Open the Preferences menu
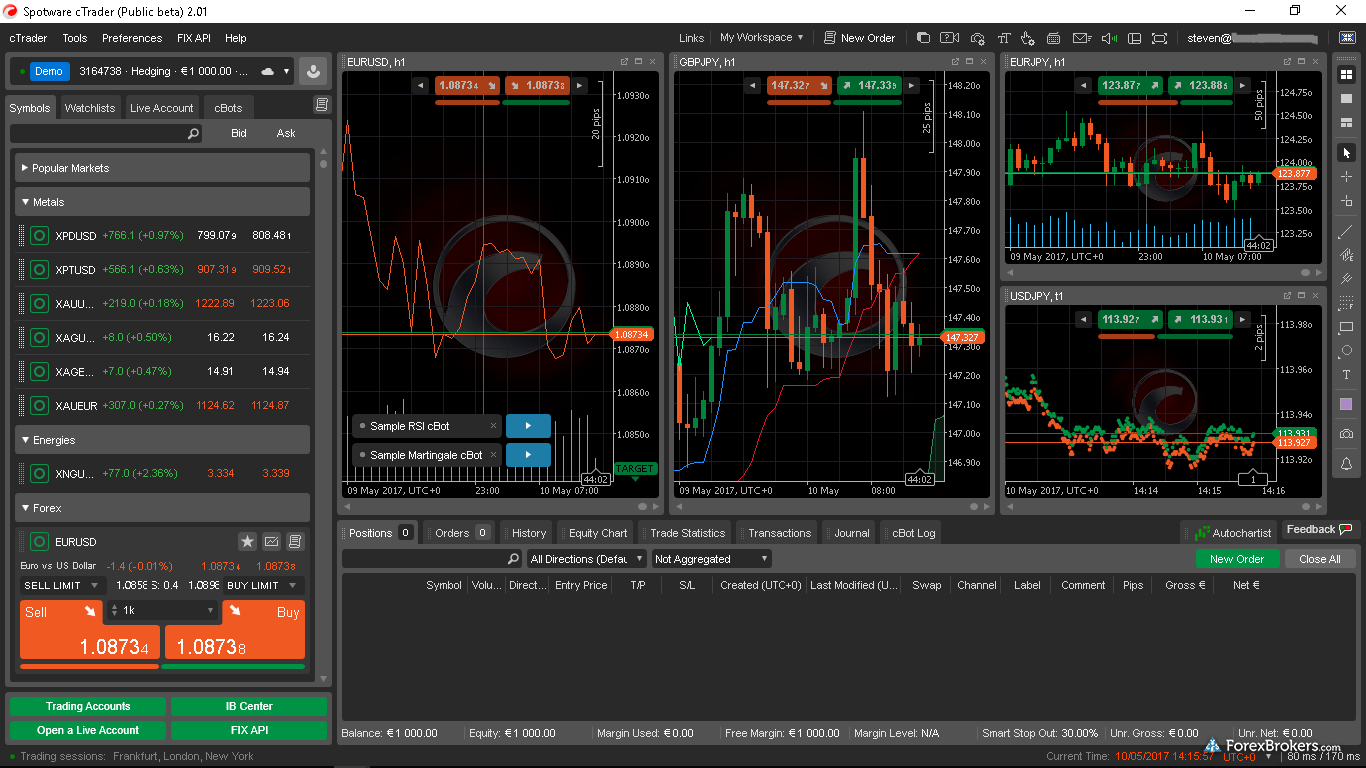The width and height of the screenshot is (1366, 768). 132,38
